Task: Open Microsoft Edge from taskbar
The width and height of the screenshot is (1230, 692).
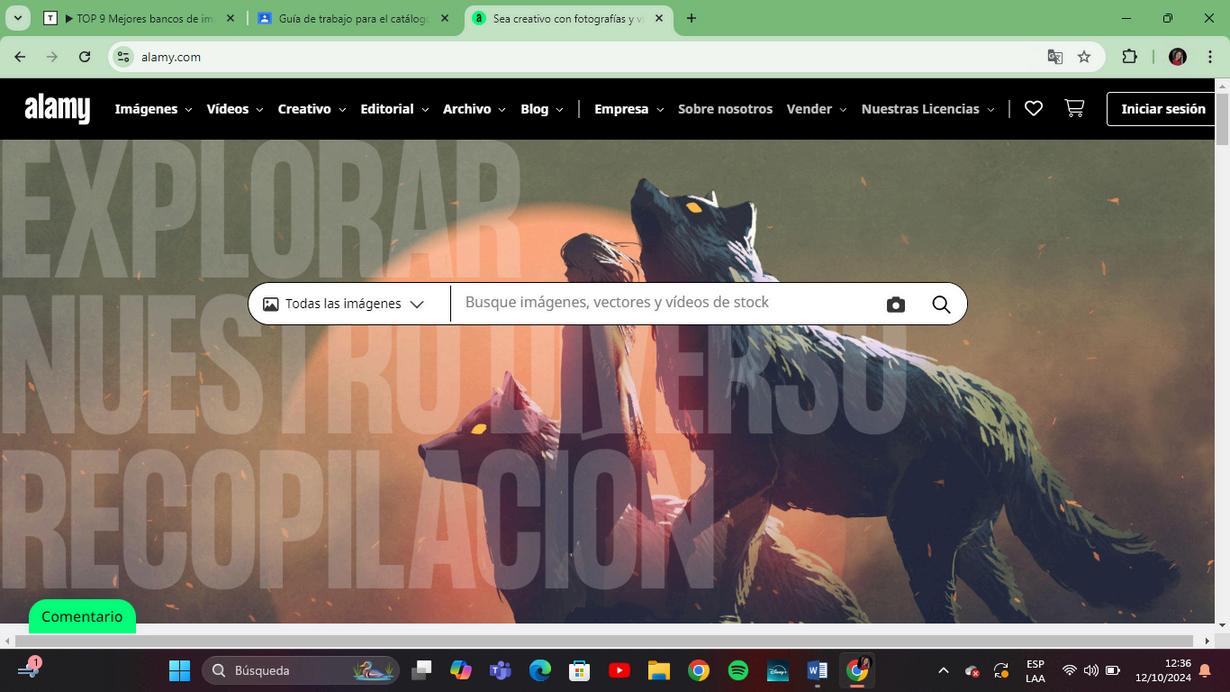Action: tap(540, 670)
